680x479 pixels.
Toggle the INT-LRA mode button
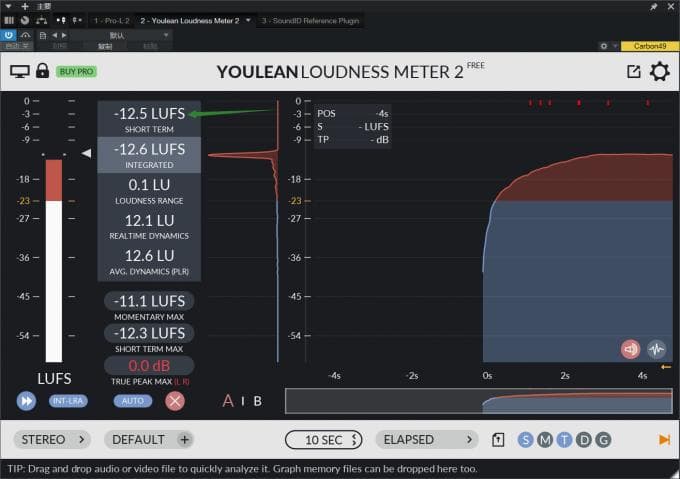coord(68,401)
